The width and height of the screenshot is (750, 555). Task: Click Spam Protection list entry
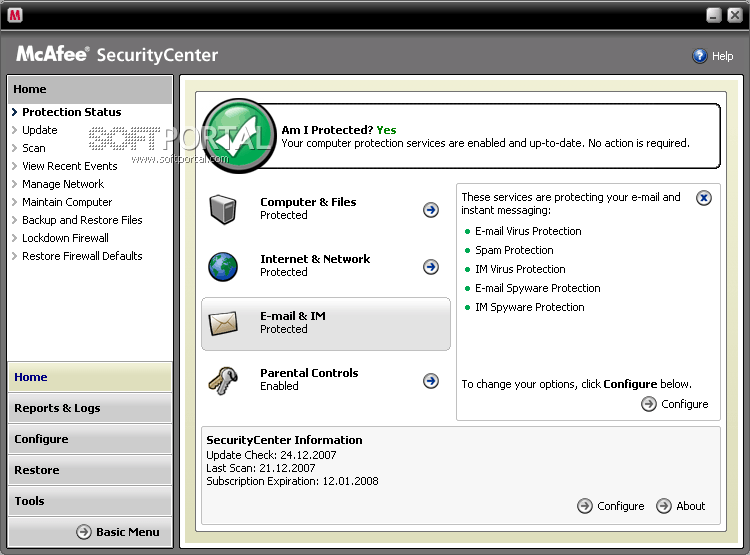tap(514, 250)
